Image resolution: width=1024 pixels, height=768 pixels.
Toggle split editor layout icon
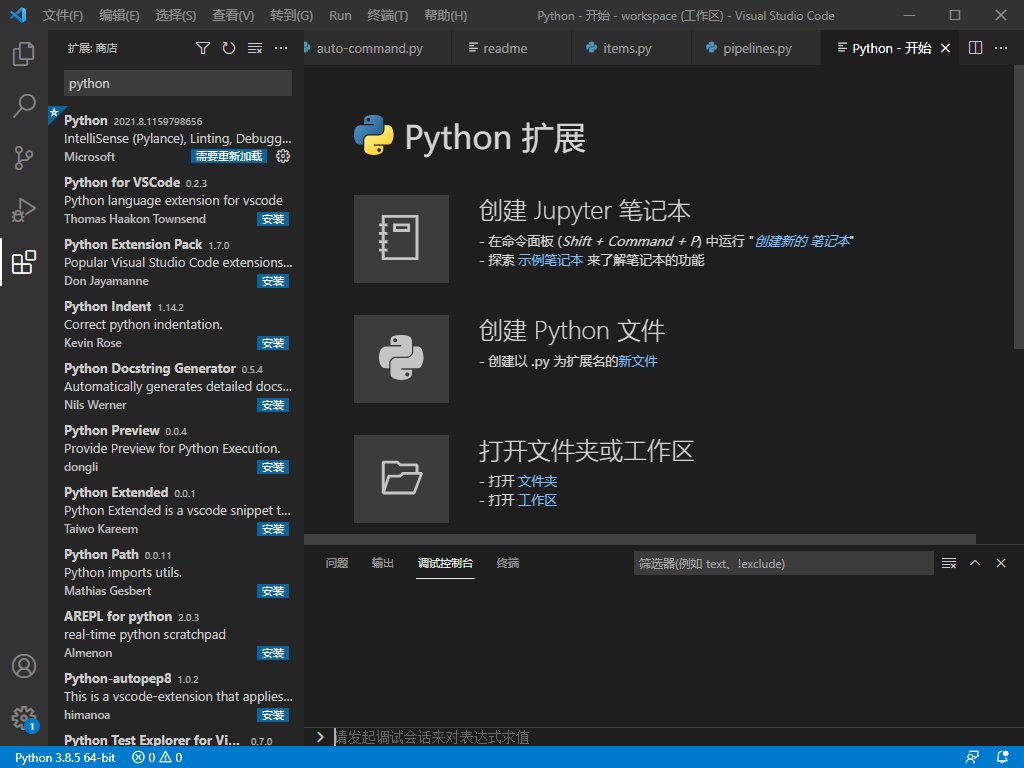click(973, 47)
